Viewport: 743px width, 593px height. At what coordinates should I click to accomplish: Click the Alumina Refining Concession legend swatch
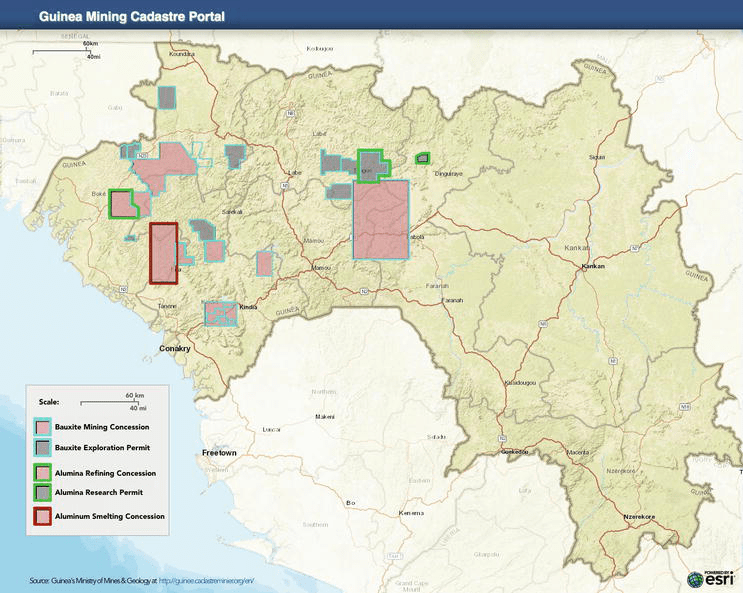pos(43,473)
